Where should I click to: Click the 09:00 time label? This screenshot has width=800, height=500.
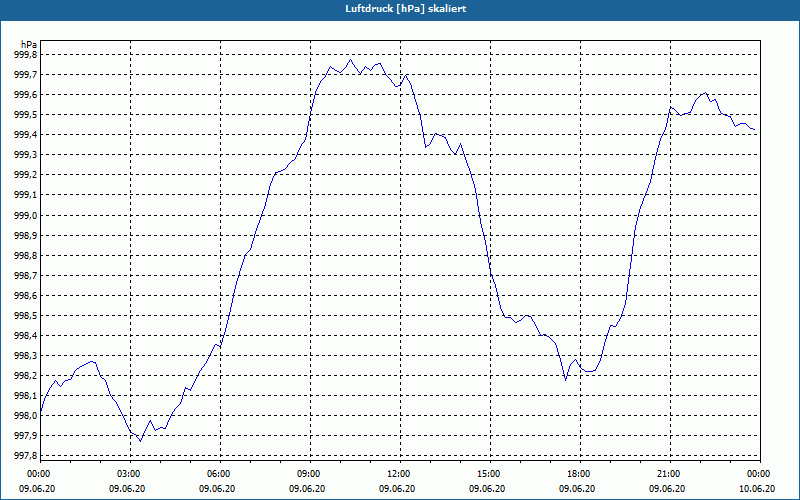click(307, 474)
